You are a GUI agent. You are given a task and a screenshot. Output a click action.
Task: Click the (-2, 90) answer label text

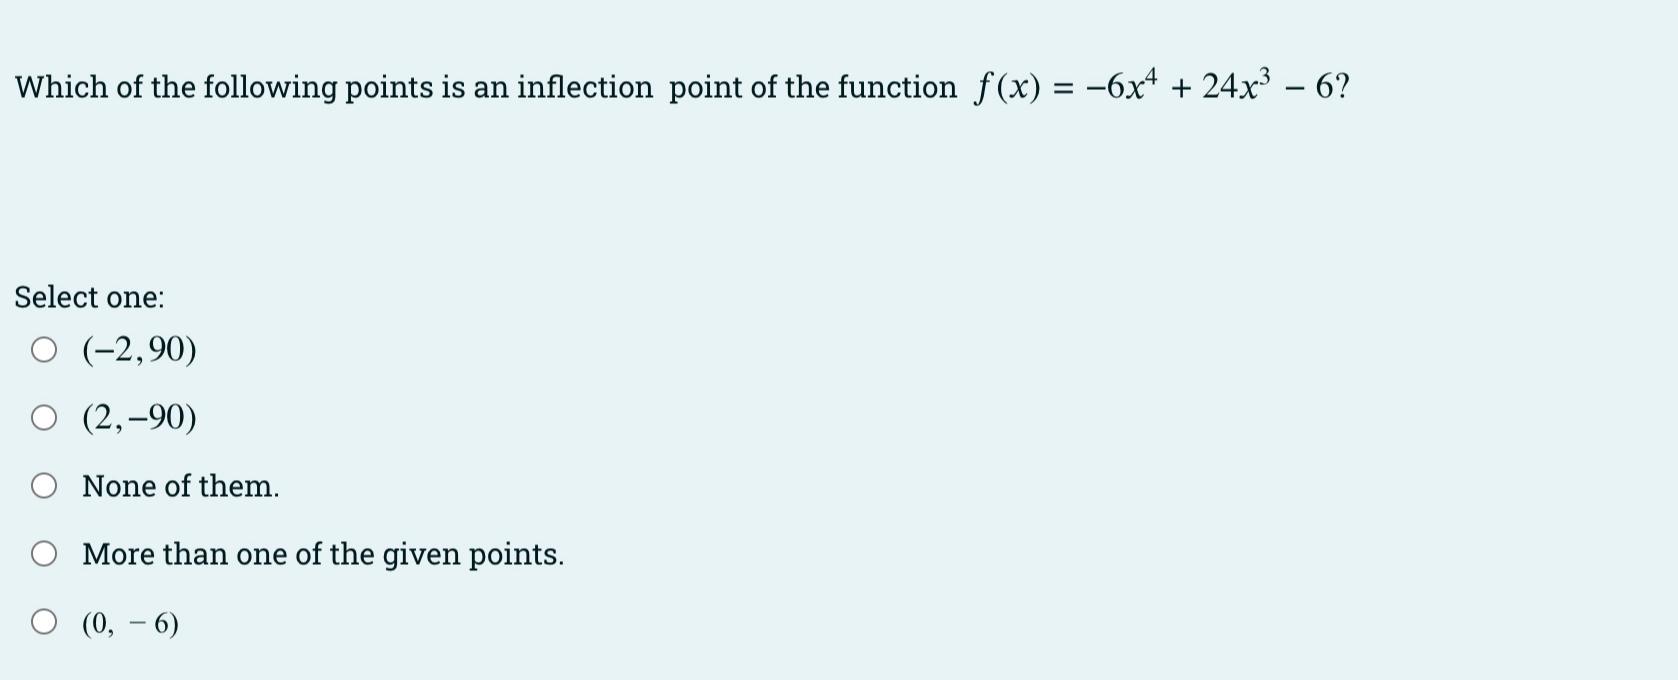coord(137,349)
